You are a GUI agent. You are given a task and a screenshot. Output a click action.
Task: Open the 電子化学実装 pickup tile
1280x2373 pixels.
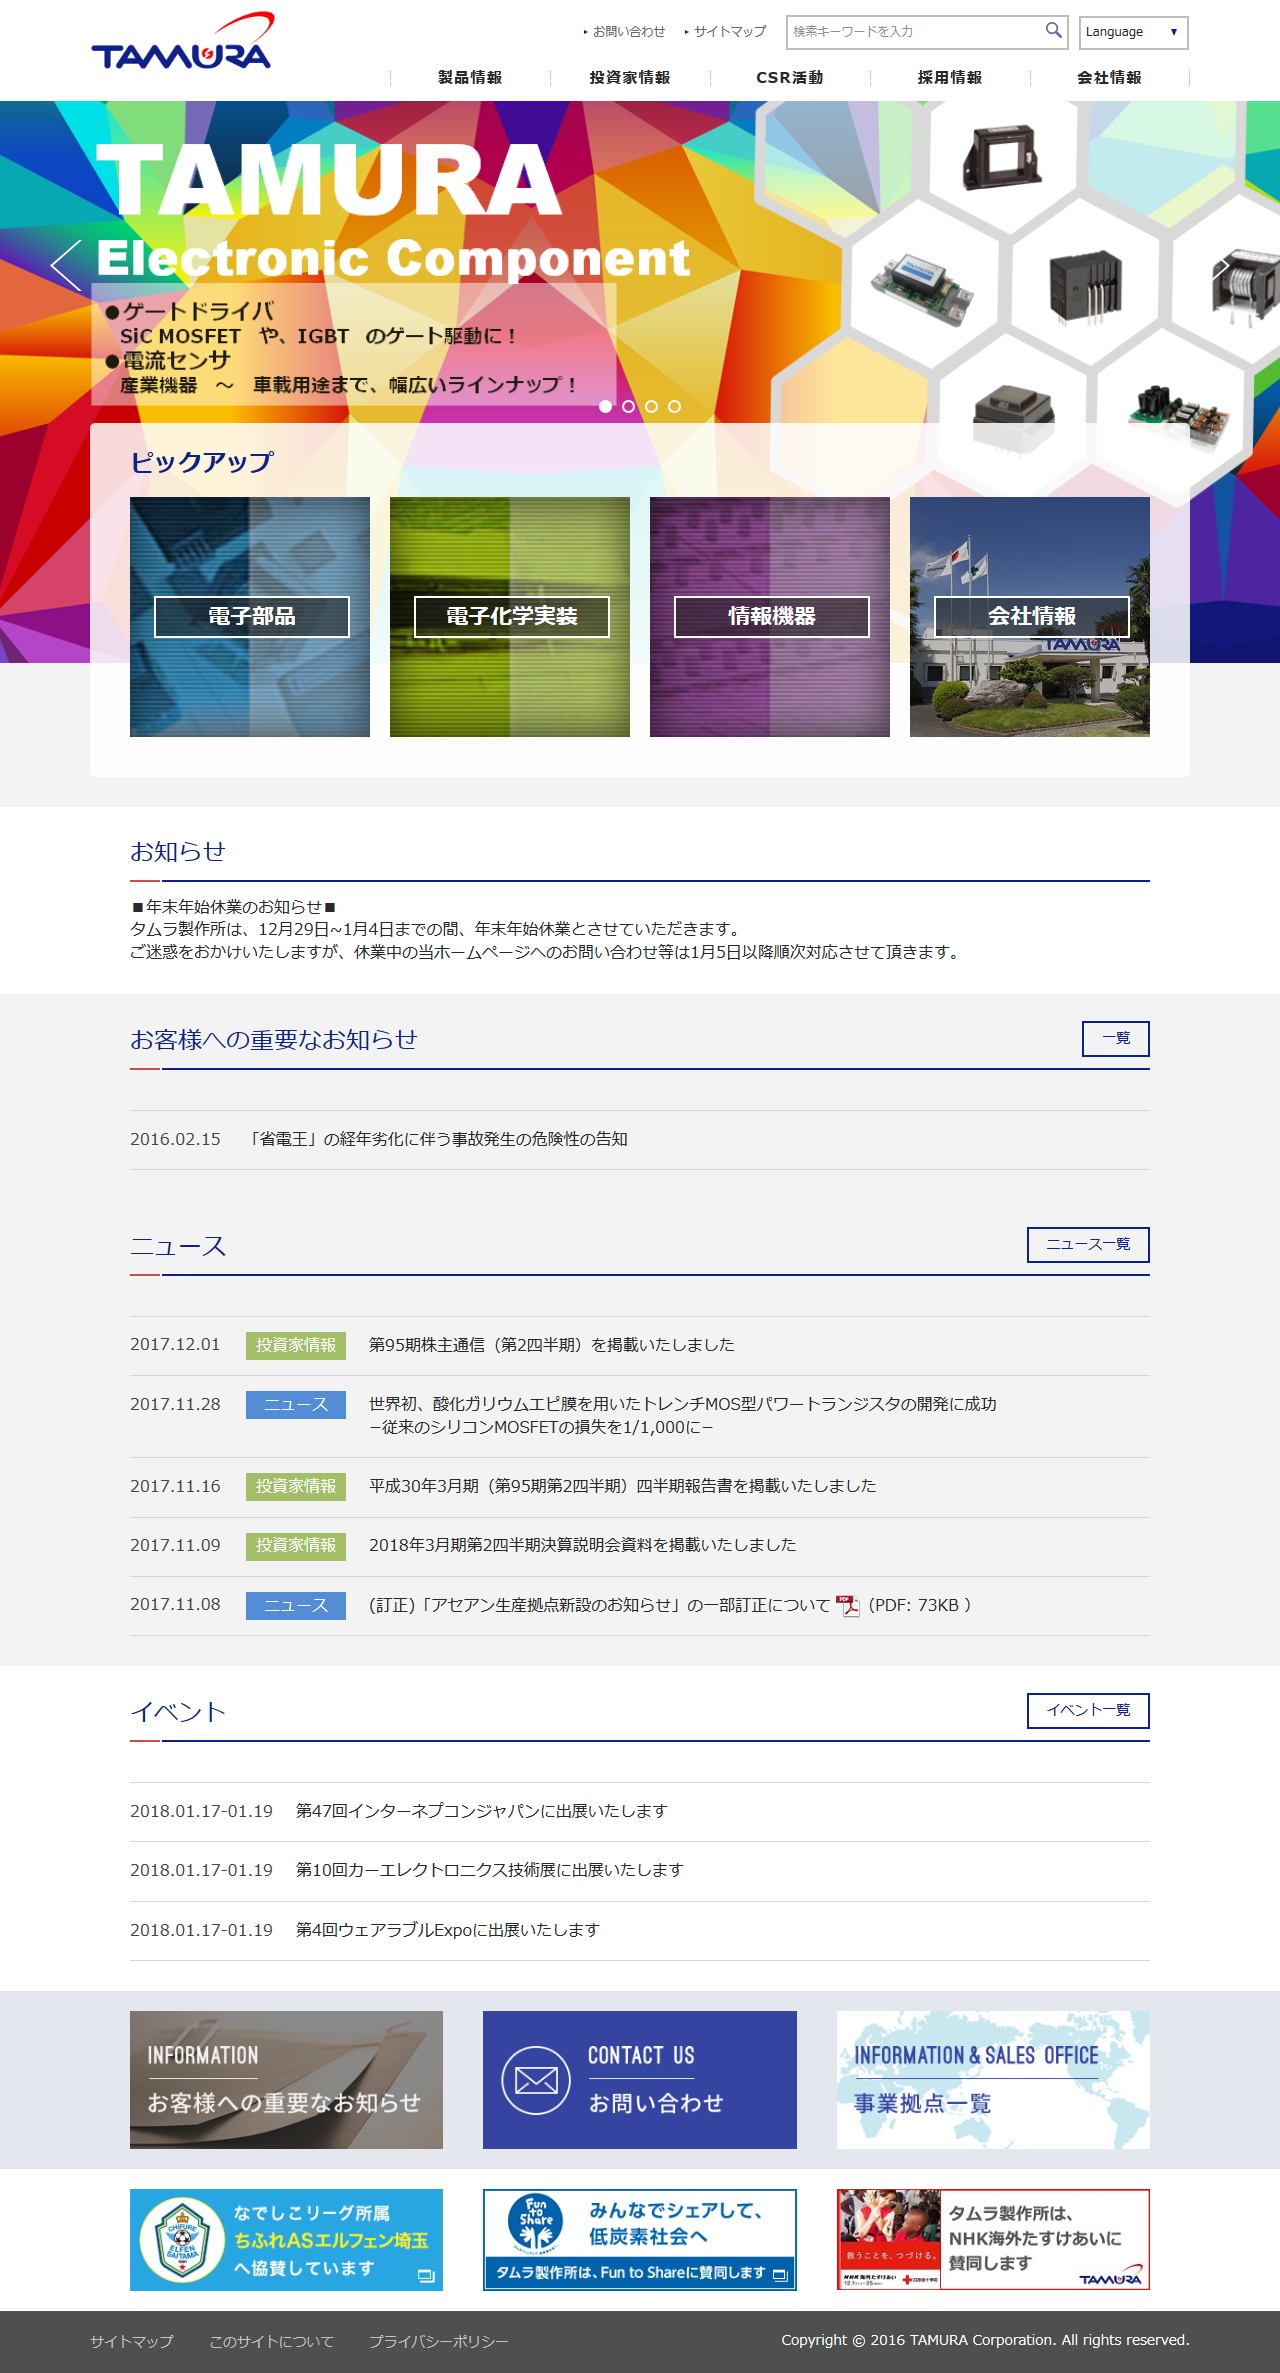coord(510,617)
